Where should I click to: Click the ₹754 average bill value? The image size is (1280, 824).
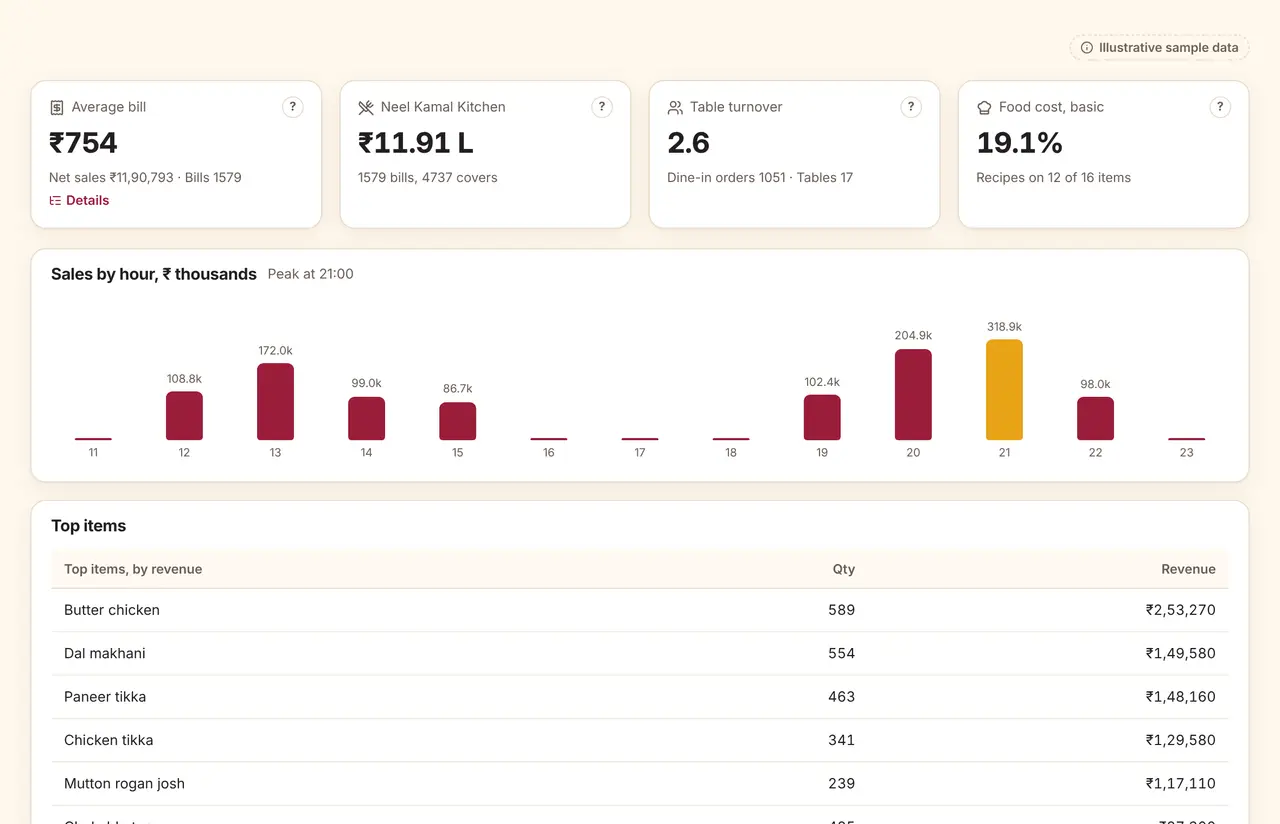(83, 143)
